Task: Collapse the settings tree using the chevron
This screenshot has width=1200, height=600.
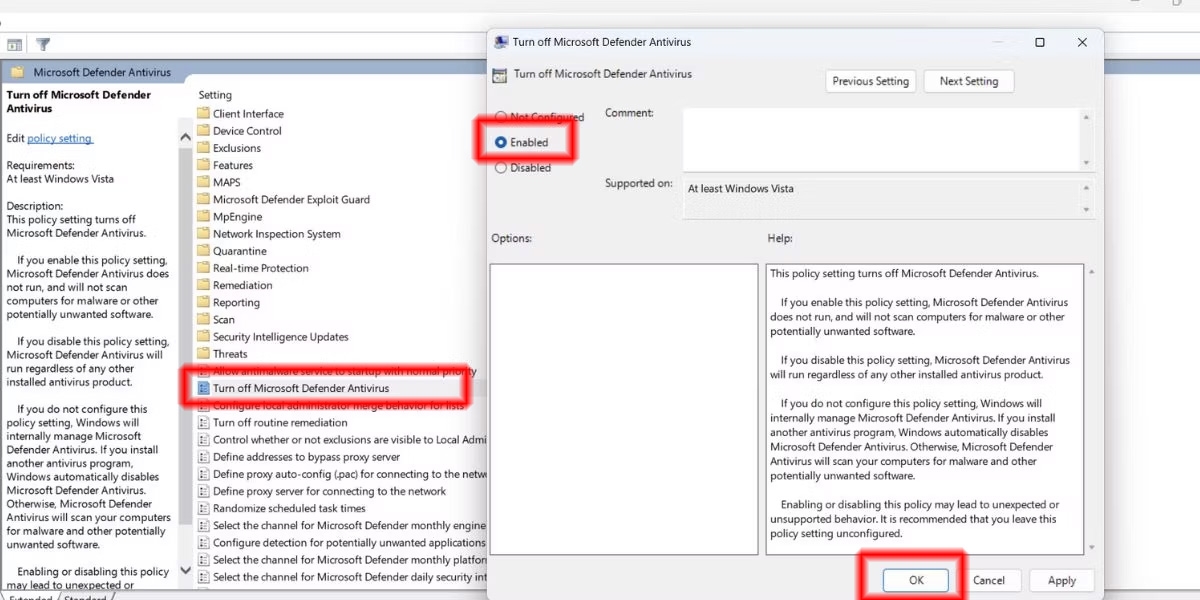Action: click(x=185, y=135)
